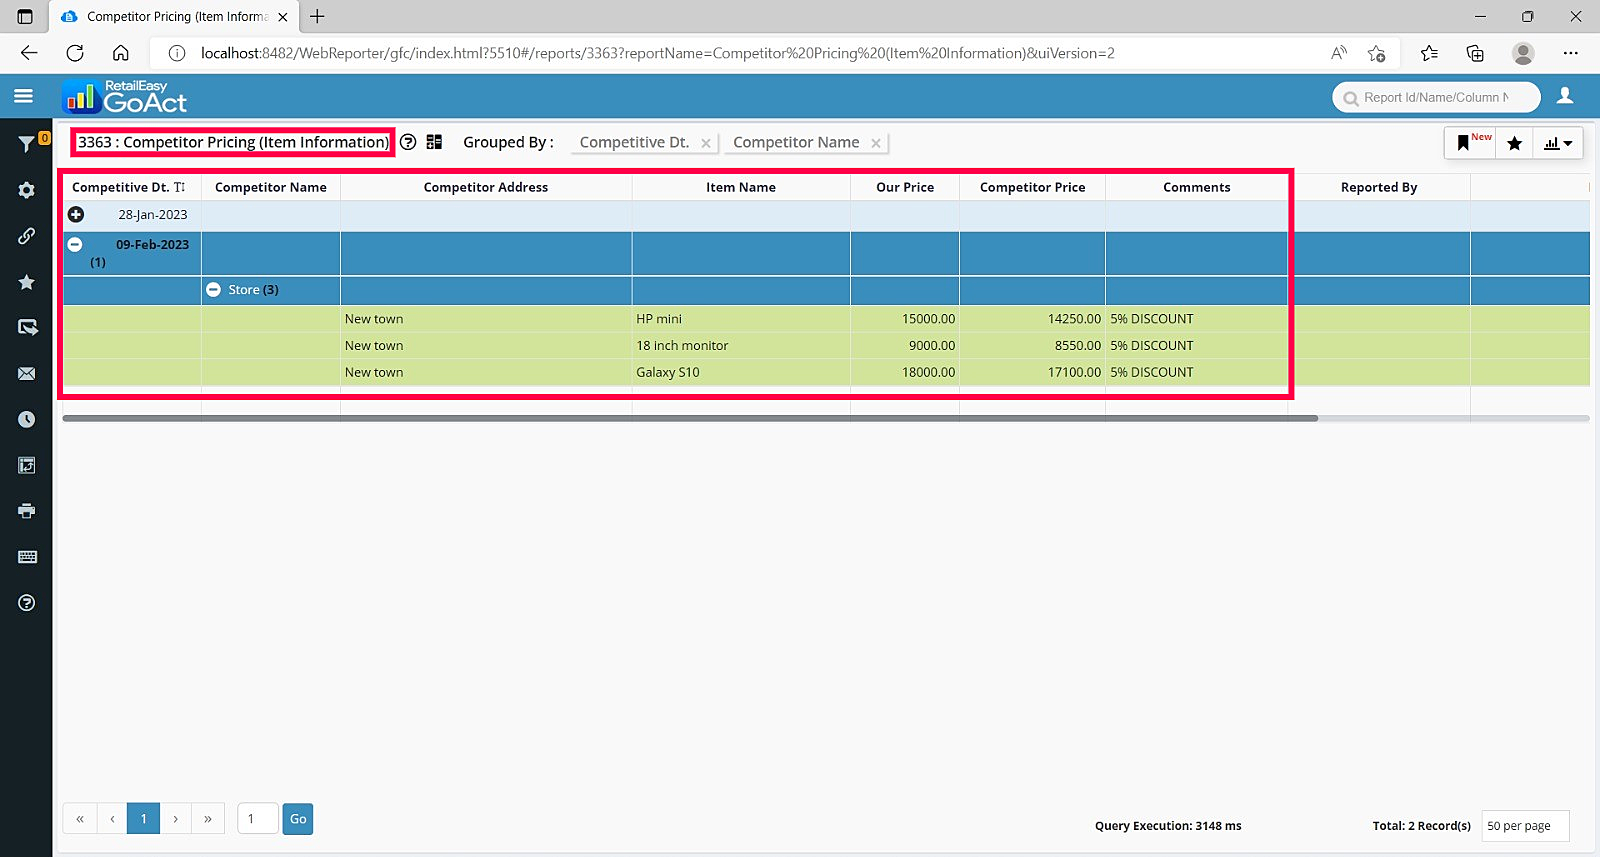The height and width of the screenshot is (857, 1600).
Task: Click the browser back arrow
Action: [29, 53]
